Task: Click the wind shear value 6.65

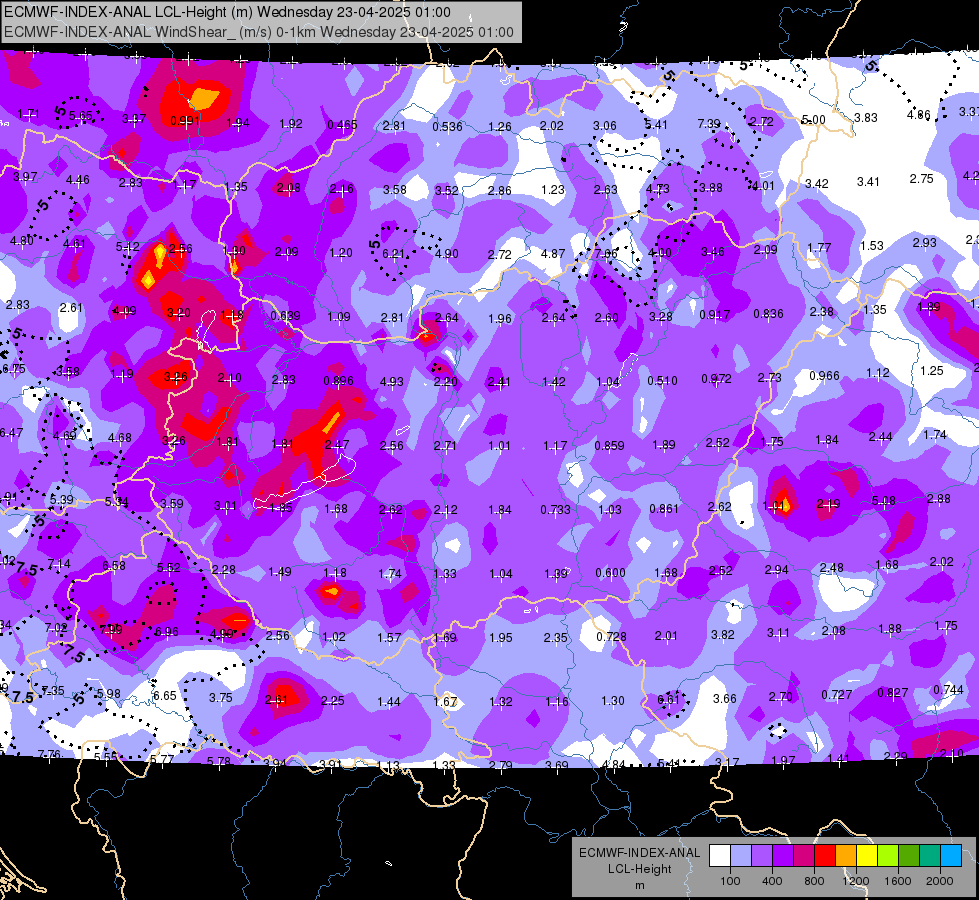Action: coord(165,696)
